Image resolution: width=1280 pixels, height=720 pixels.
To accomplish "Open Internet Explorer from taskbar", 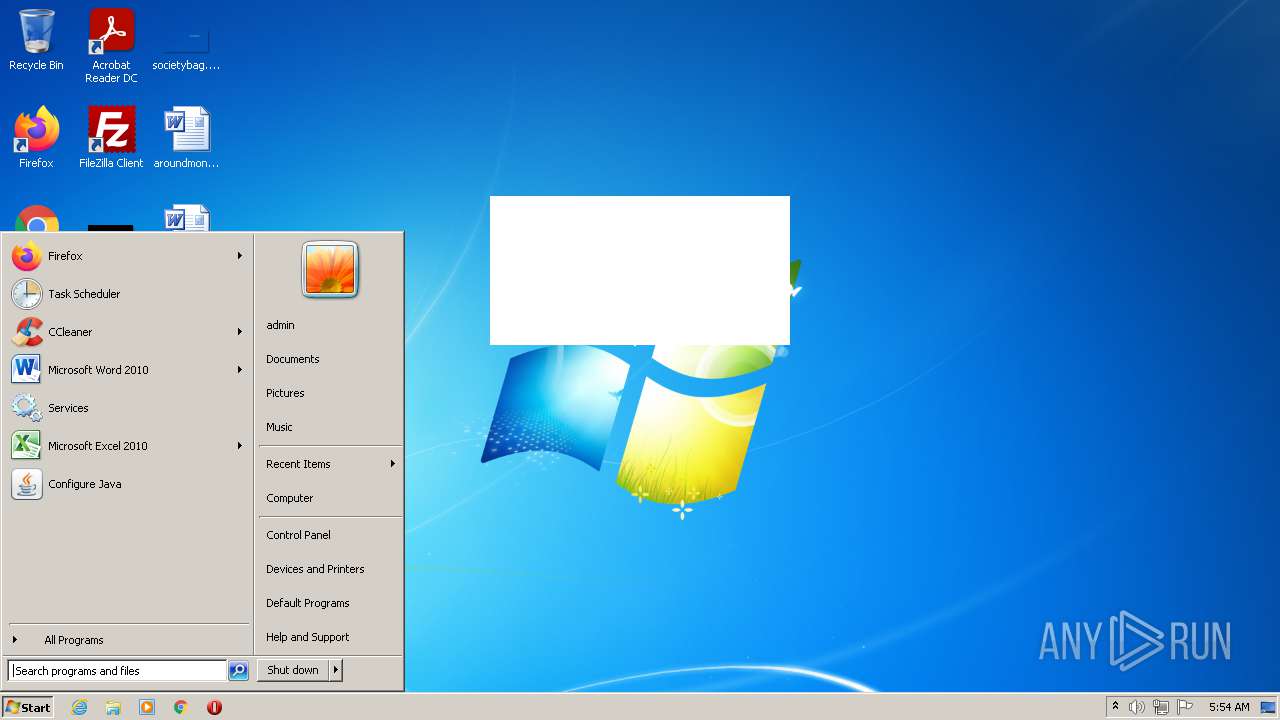I will [79, 707].
